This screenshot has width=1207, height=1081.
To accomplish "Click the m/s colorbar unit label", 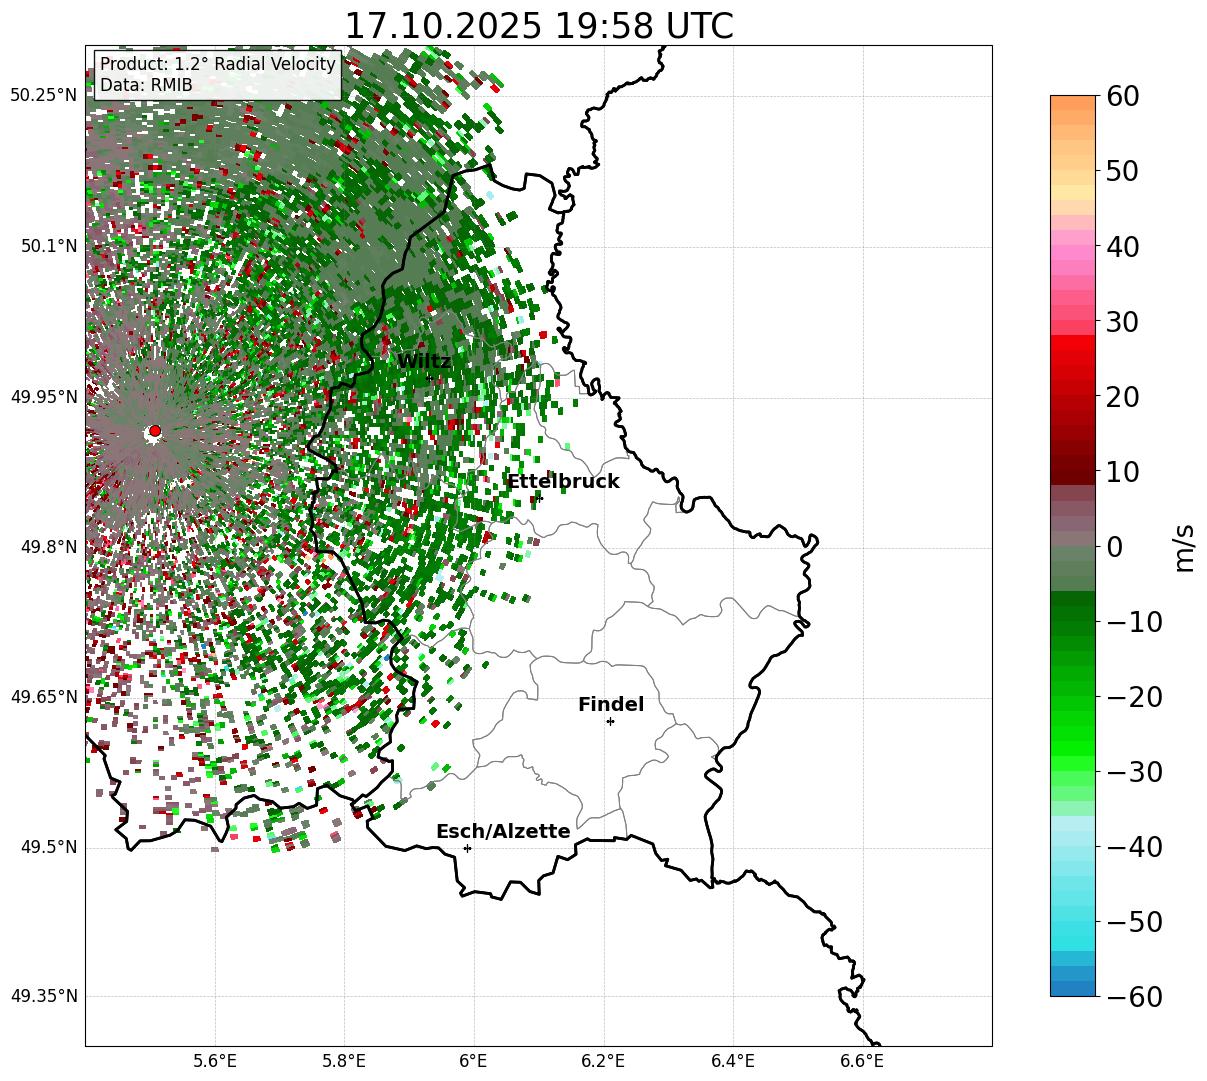I will tap(1185, 546).
